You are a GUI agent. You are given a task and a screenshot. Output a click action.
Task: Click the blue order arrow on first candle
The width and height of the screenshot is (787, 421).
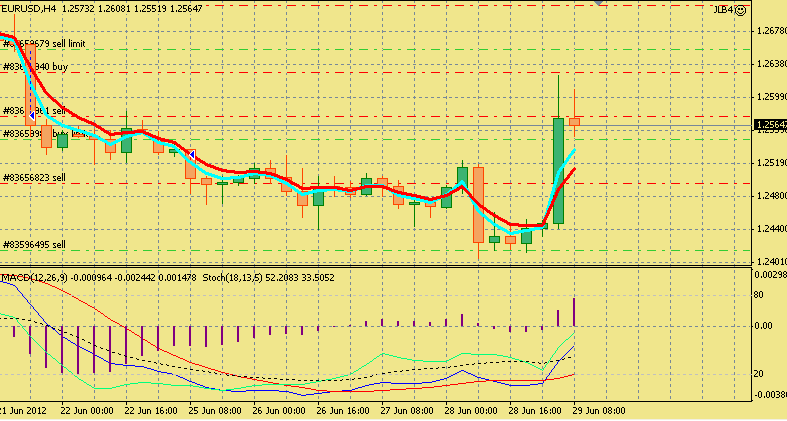click(31, 115)
